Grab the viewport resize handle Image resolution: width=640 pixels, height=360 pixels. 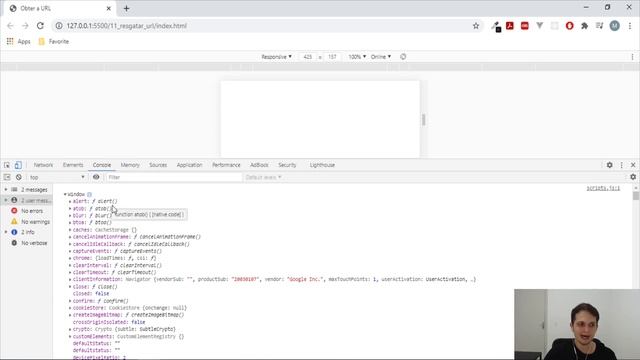[423, 120]
